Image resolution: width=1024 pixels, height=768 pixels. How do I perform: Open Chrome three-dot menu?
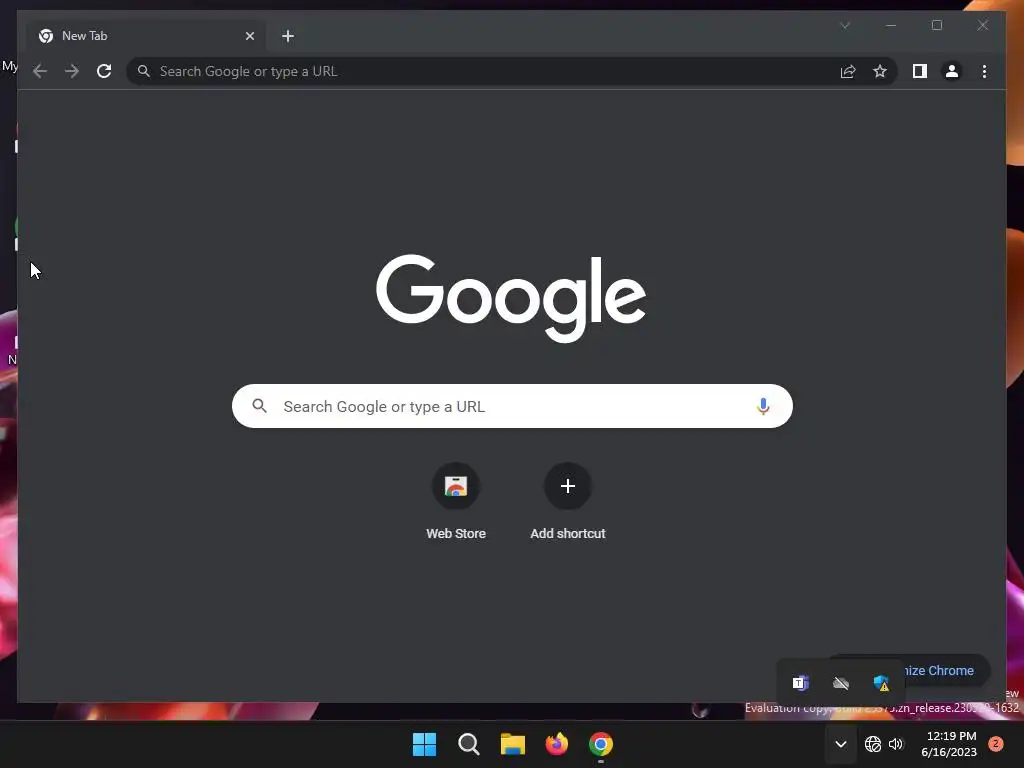point(984,71)
